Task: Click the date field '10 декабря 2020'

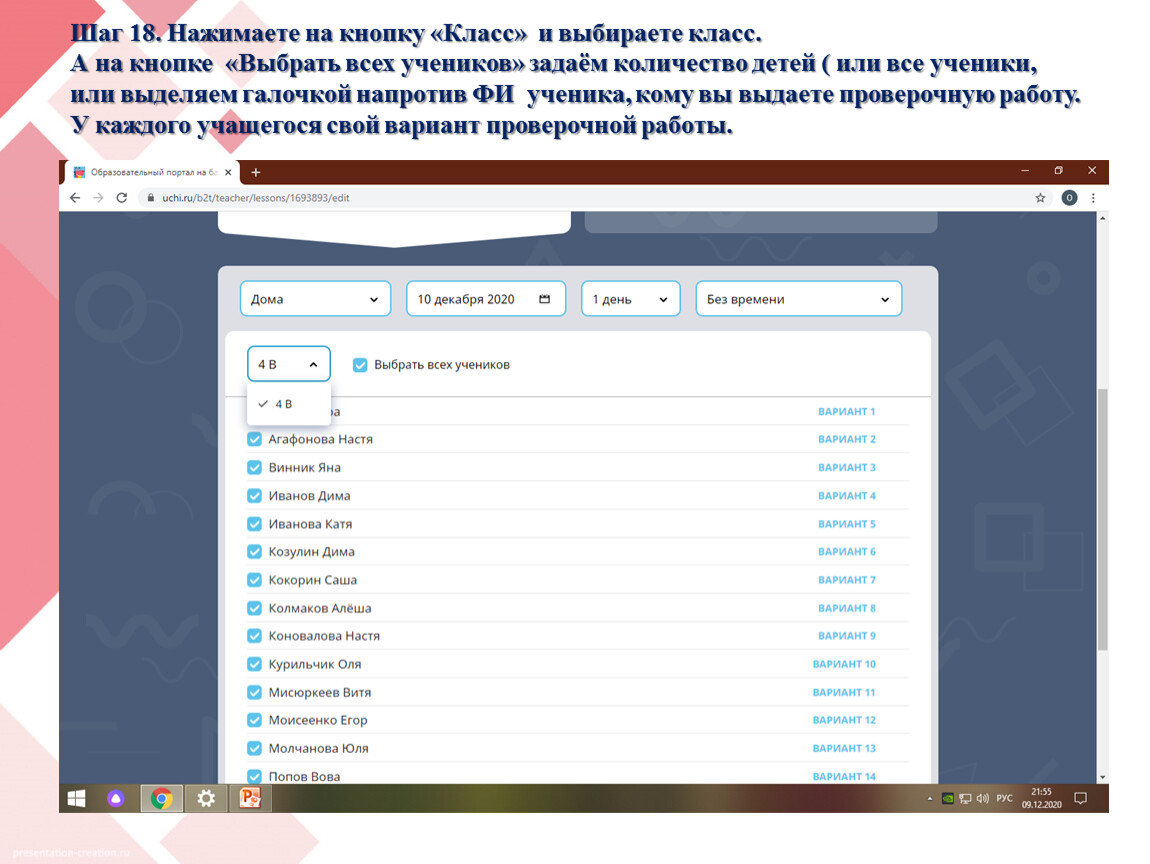Action: tap(485, 299)
